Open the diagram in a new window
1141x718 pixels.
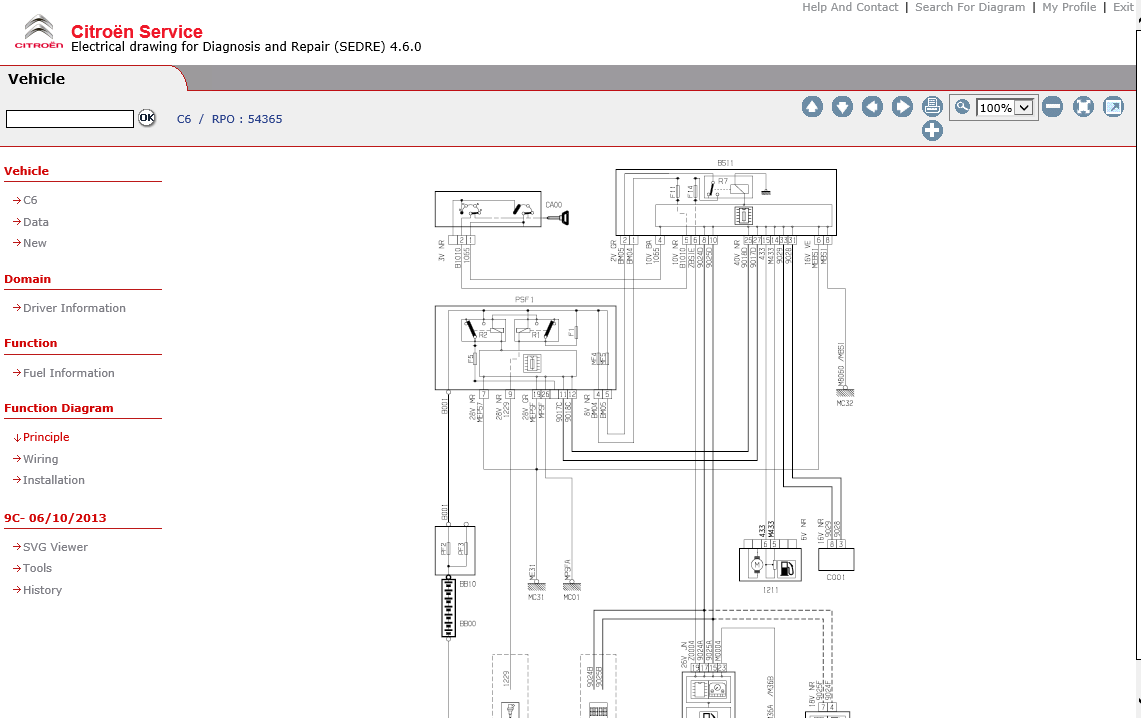[1113, 107]
